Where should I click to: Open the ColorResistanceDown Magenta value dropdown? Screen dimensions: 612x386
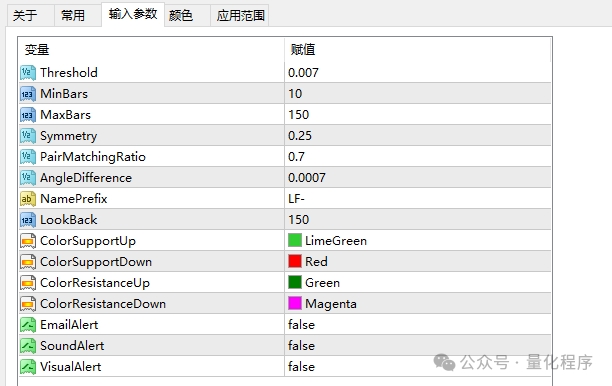click(x=418, y=304)
